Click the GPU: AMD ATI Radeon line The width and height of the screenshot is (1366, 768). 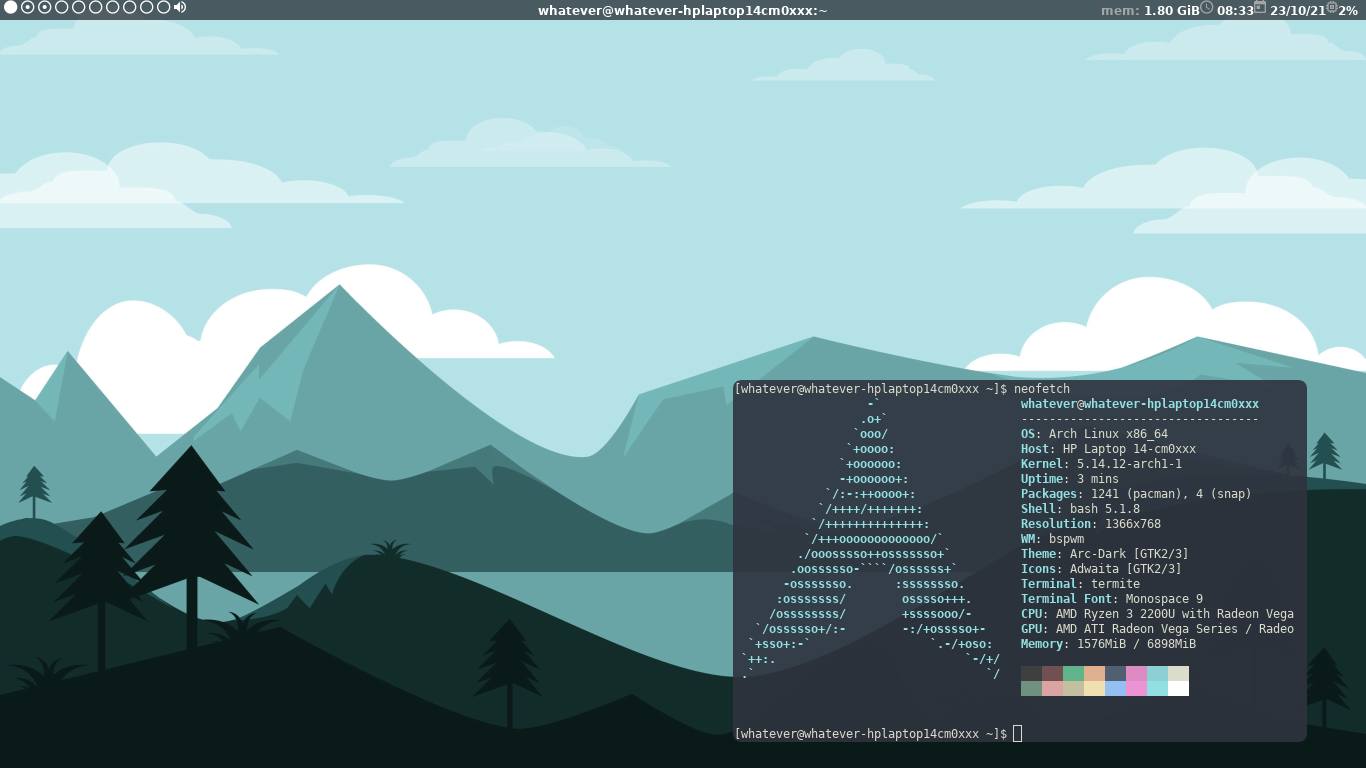pyautogui.click(x=1157, y=629)
